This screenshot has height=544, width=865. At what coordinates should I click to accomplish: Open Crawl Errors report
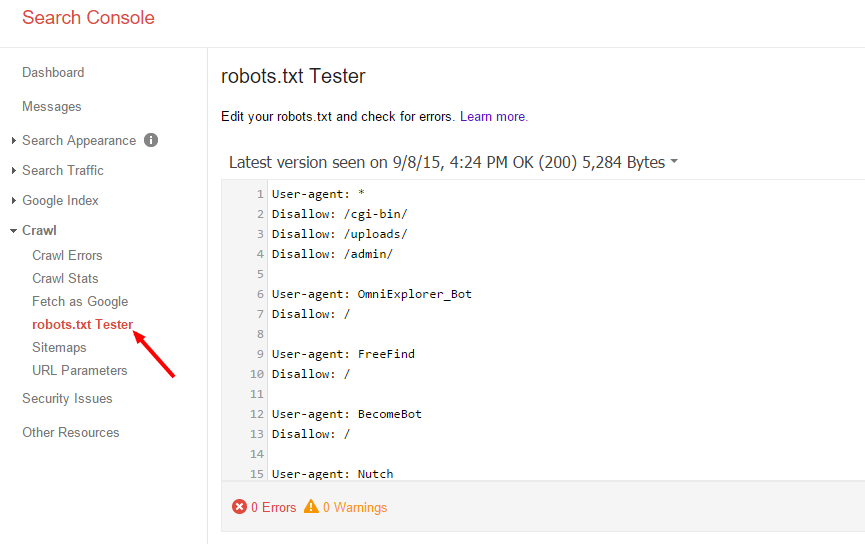(x=67, y=255)
